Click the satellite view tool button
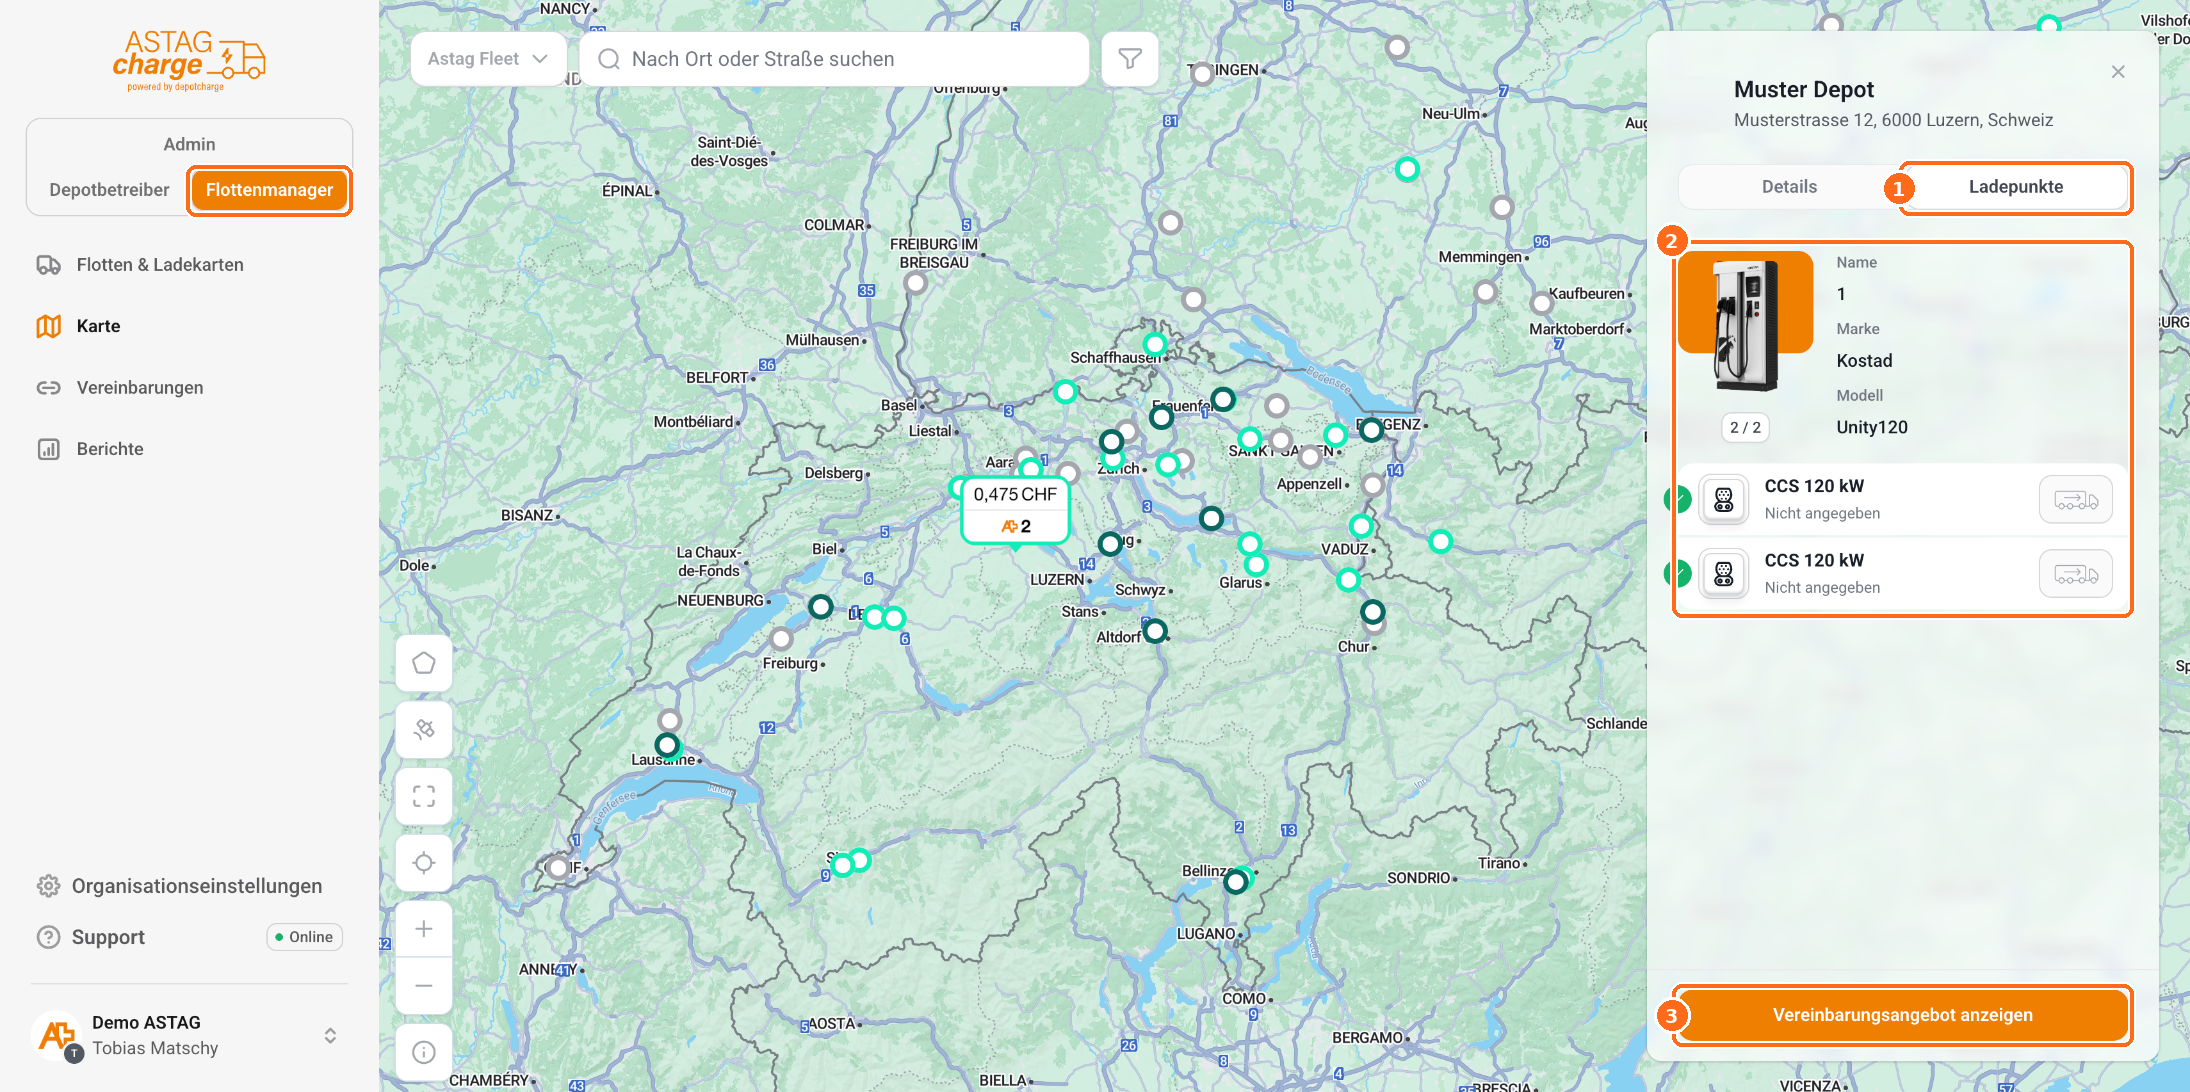Image resolution: width=2190 pixels, height=1092 pixels. click(x=424, y=729)
